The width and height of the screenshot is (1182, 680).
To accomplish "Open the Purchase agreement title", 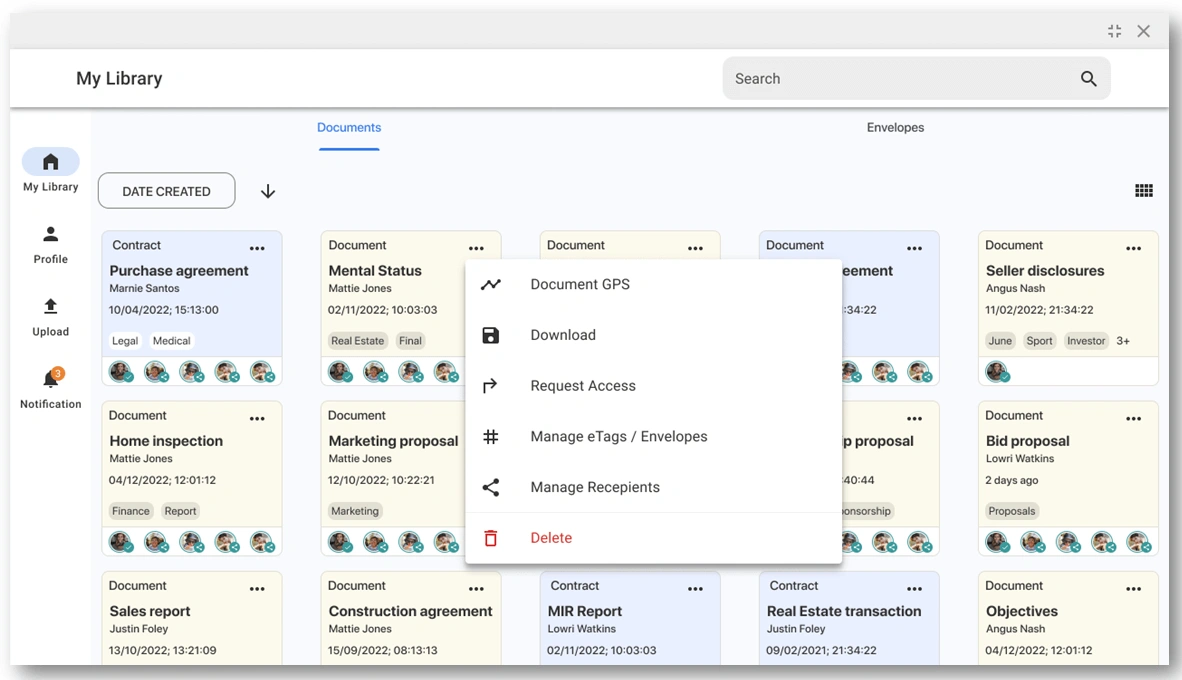I will (x=179, y=271).
